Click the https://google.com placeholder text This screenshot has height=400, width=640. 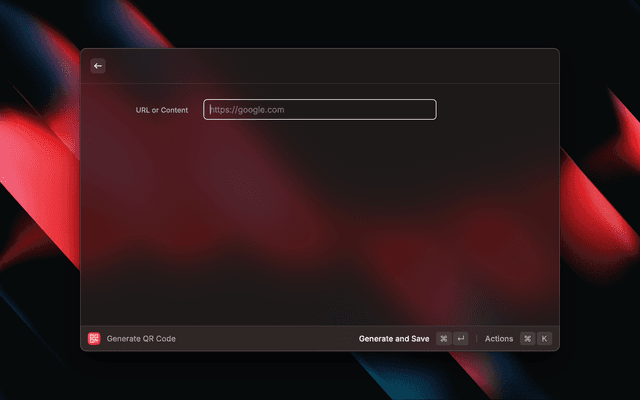pos(248,110)
